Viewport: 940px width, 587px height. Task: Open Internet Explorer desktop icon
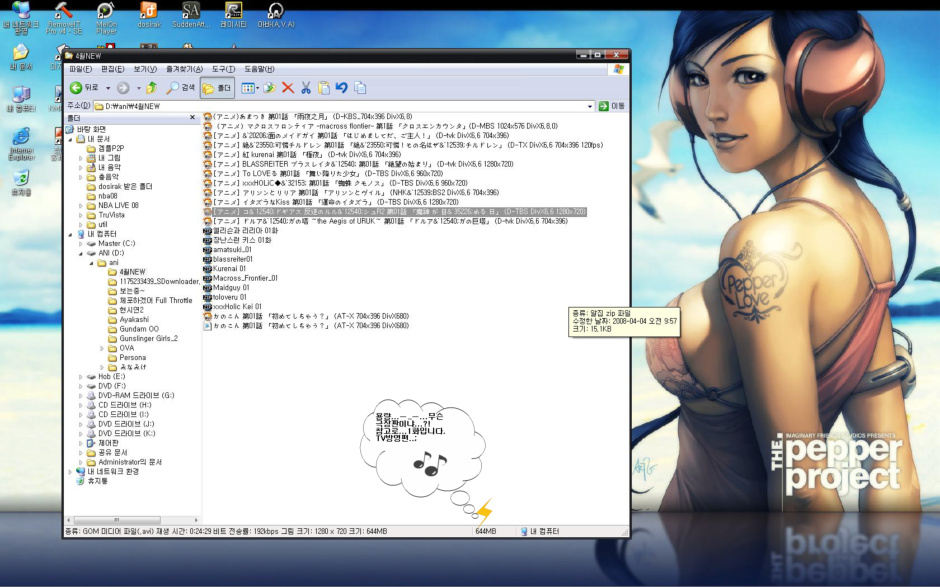point(21,144)
